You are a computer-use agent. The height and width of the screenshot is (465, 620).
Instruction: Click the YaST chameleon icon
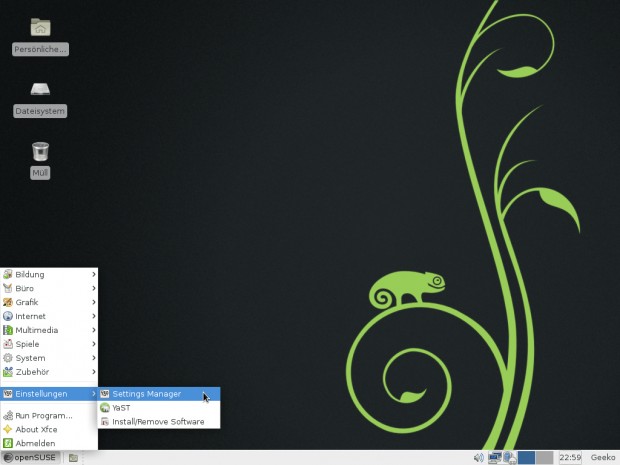click(104, 408)
